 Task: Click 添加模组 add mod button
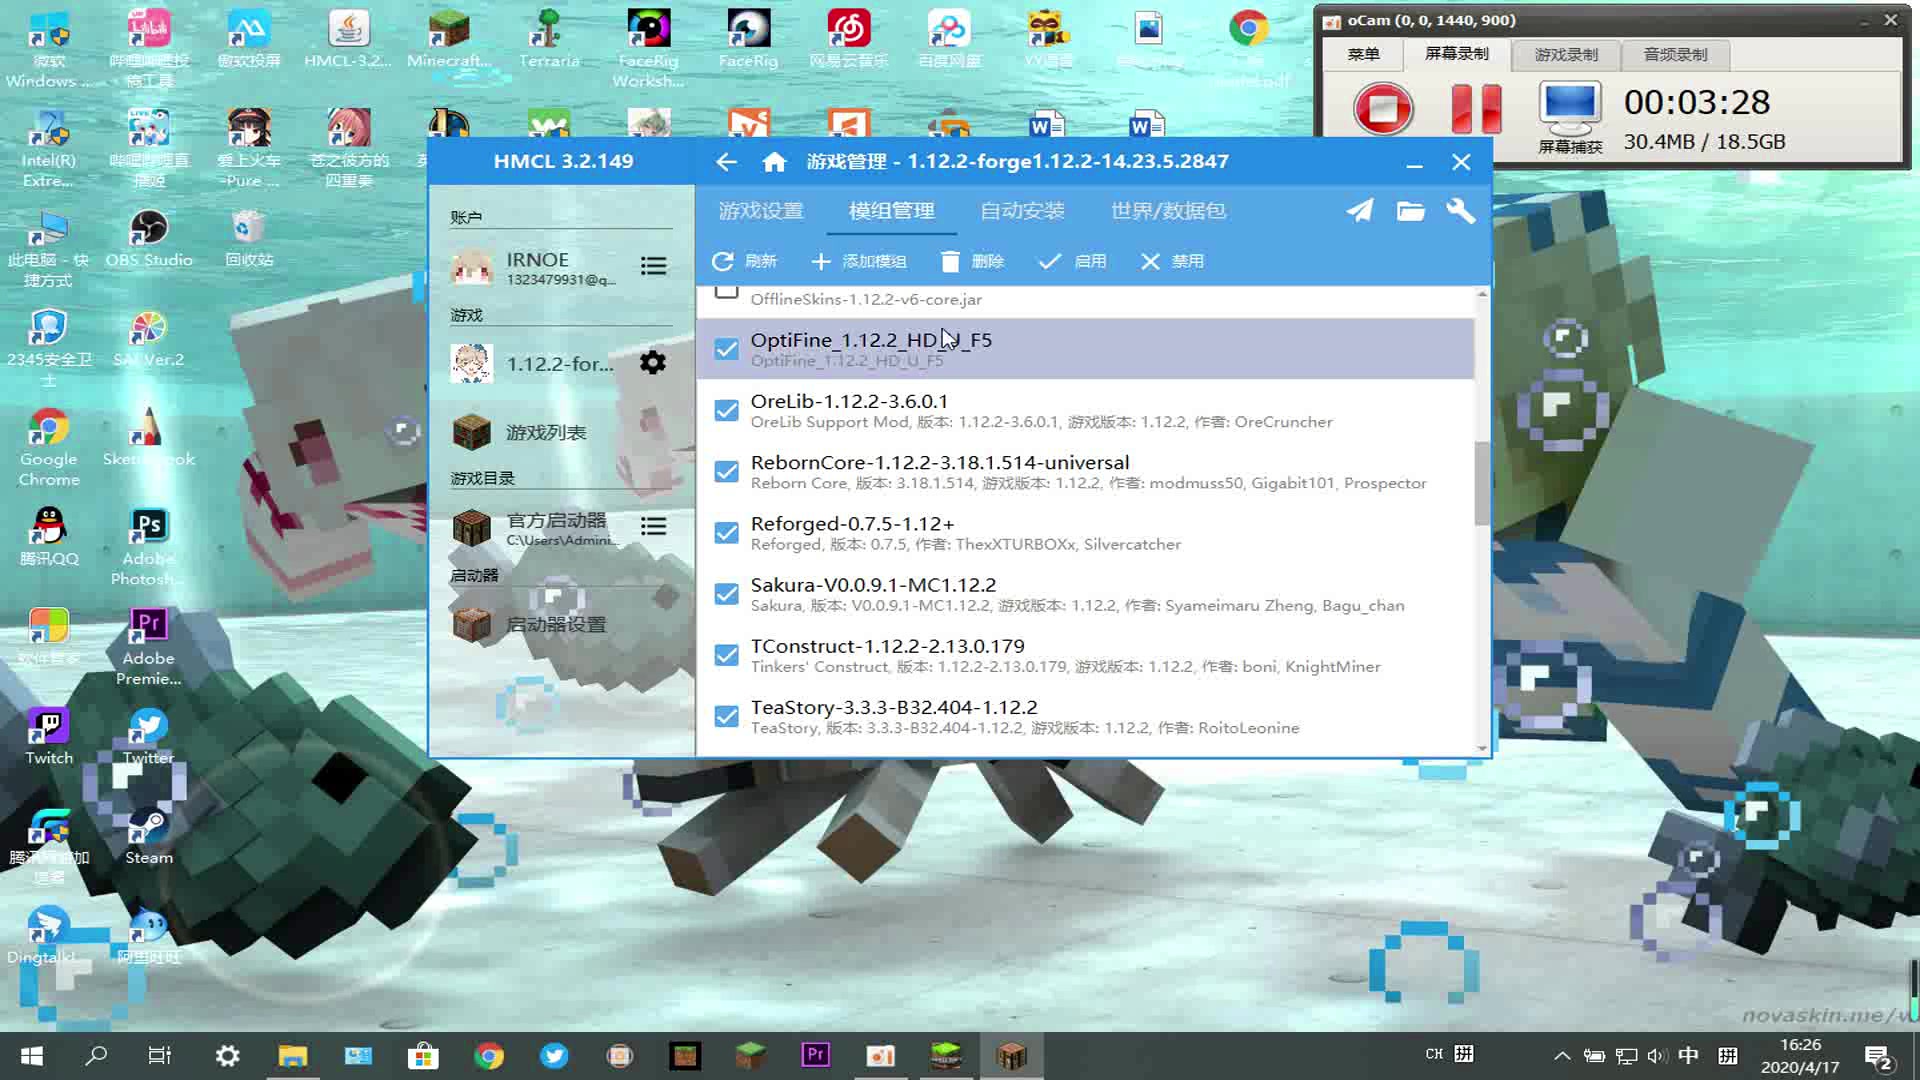click(859, 261)
